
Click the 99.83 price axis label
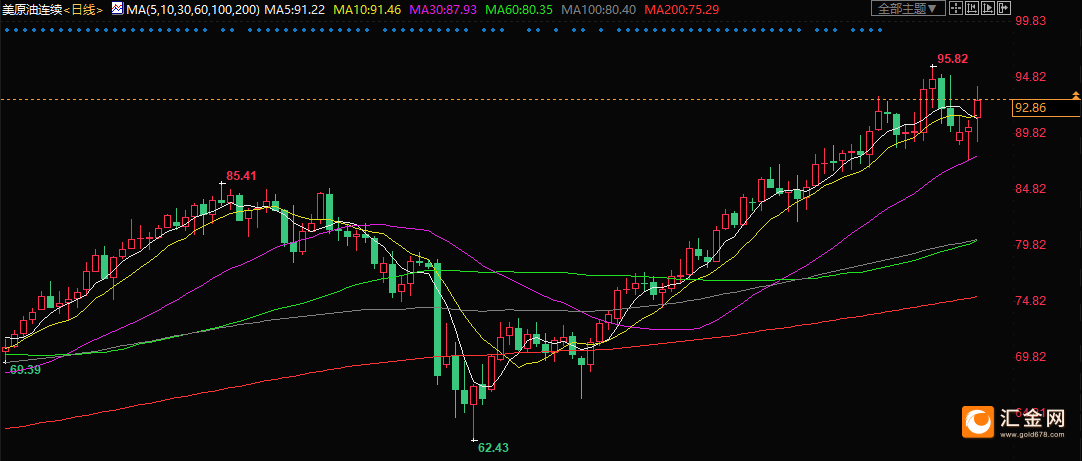(x=1031, y=21)
